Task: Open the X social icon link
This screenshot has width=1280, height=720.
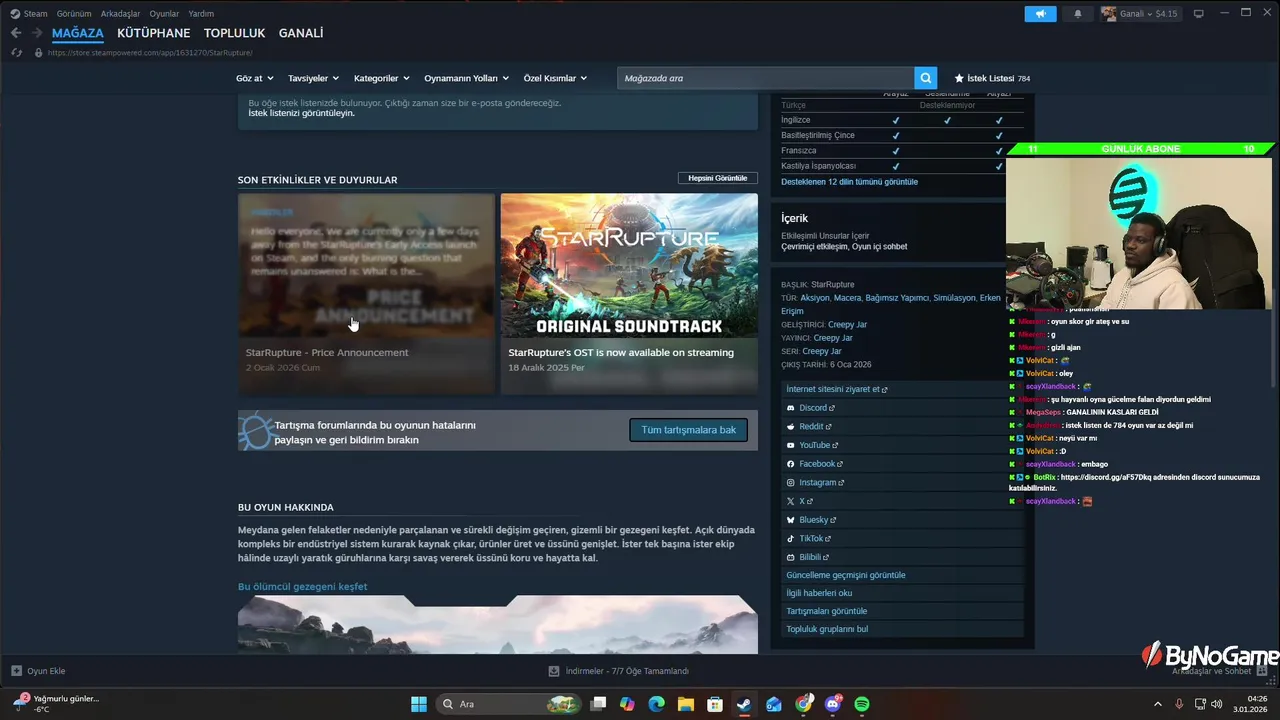Action: tap(791, 501)
